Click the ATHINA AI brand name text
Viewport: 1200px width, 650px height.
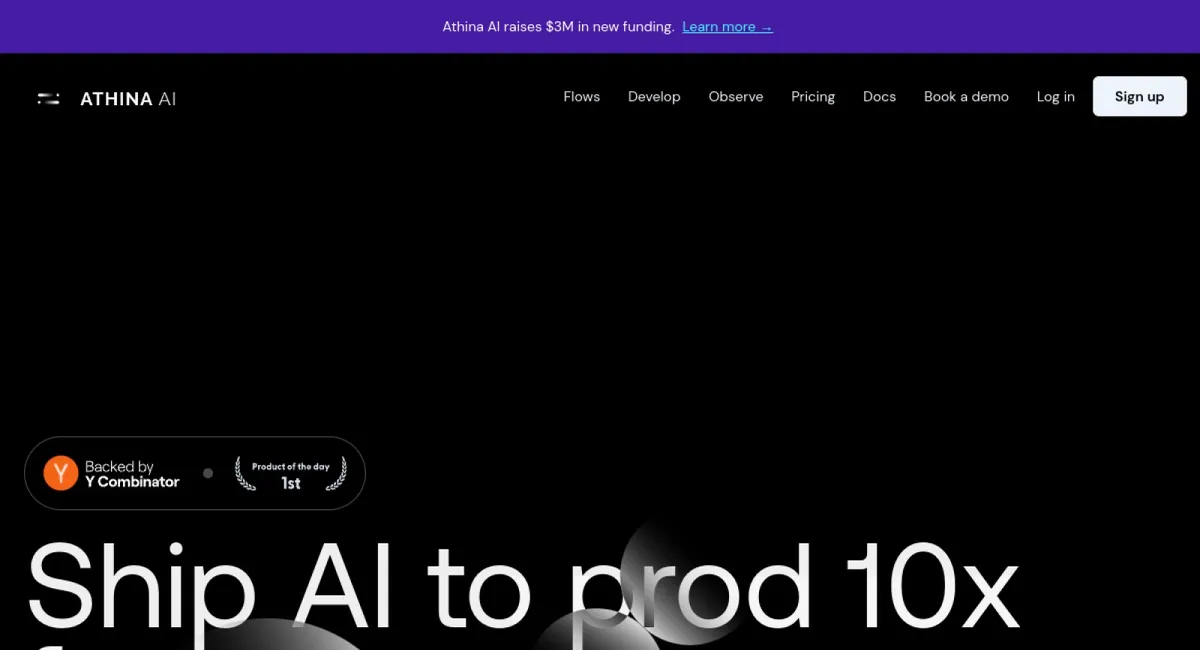pos(128,99)
